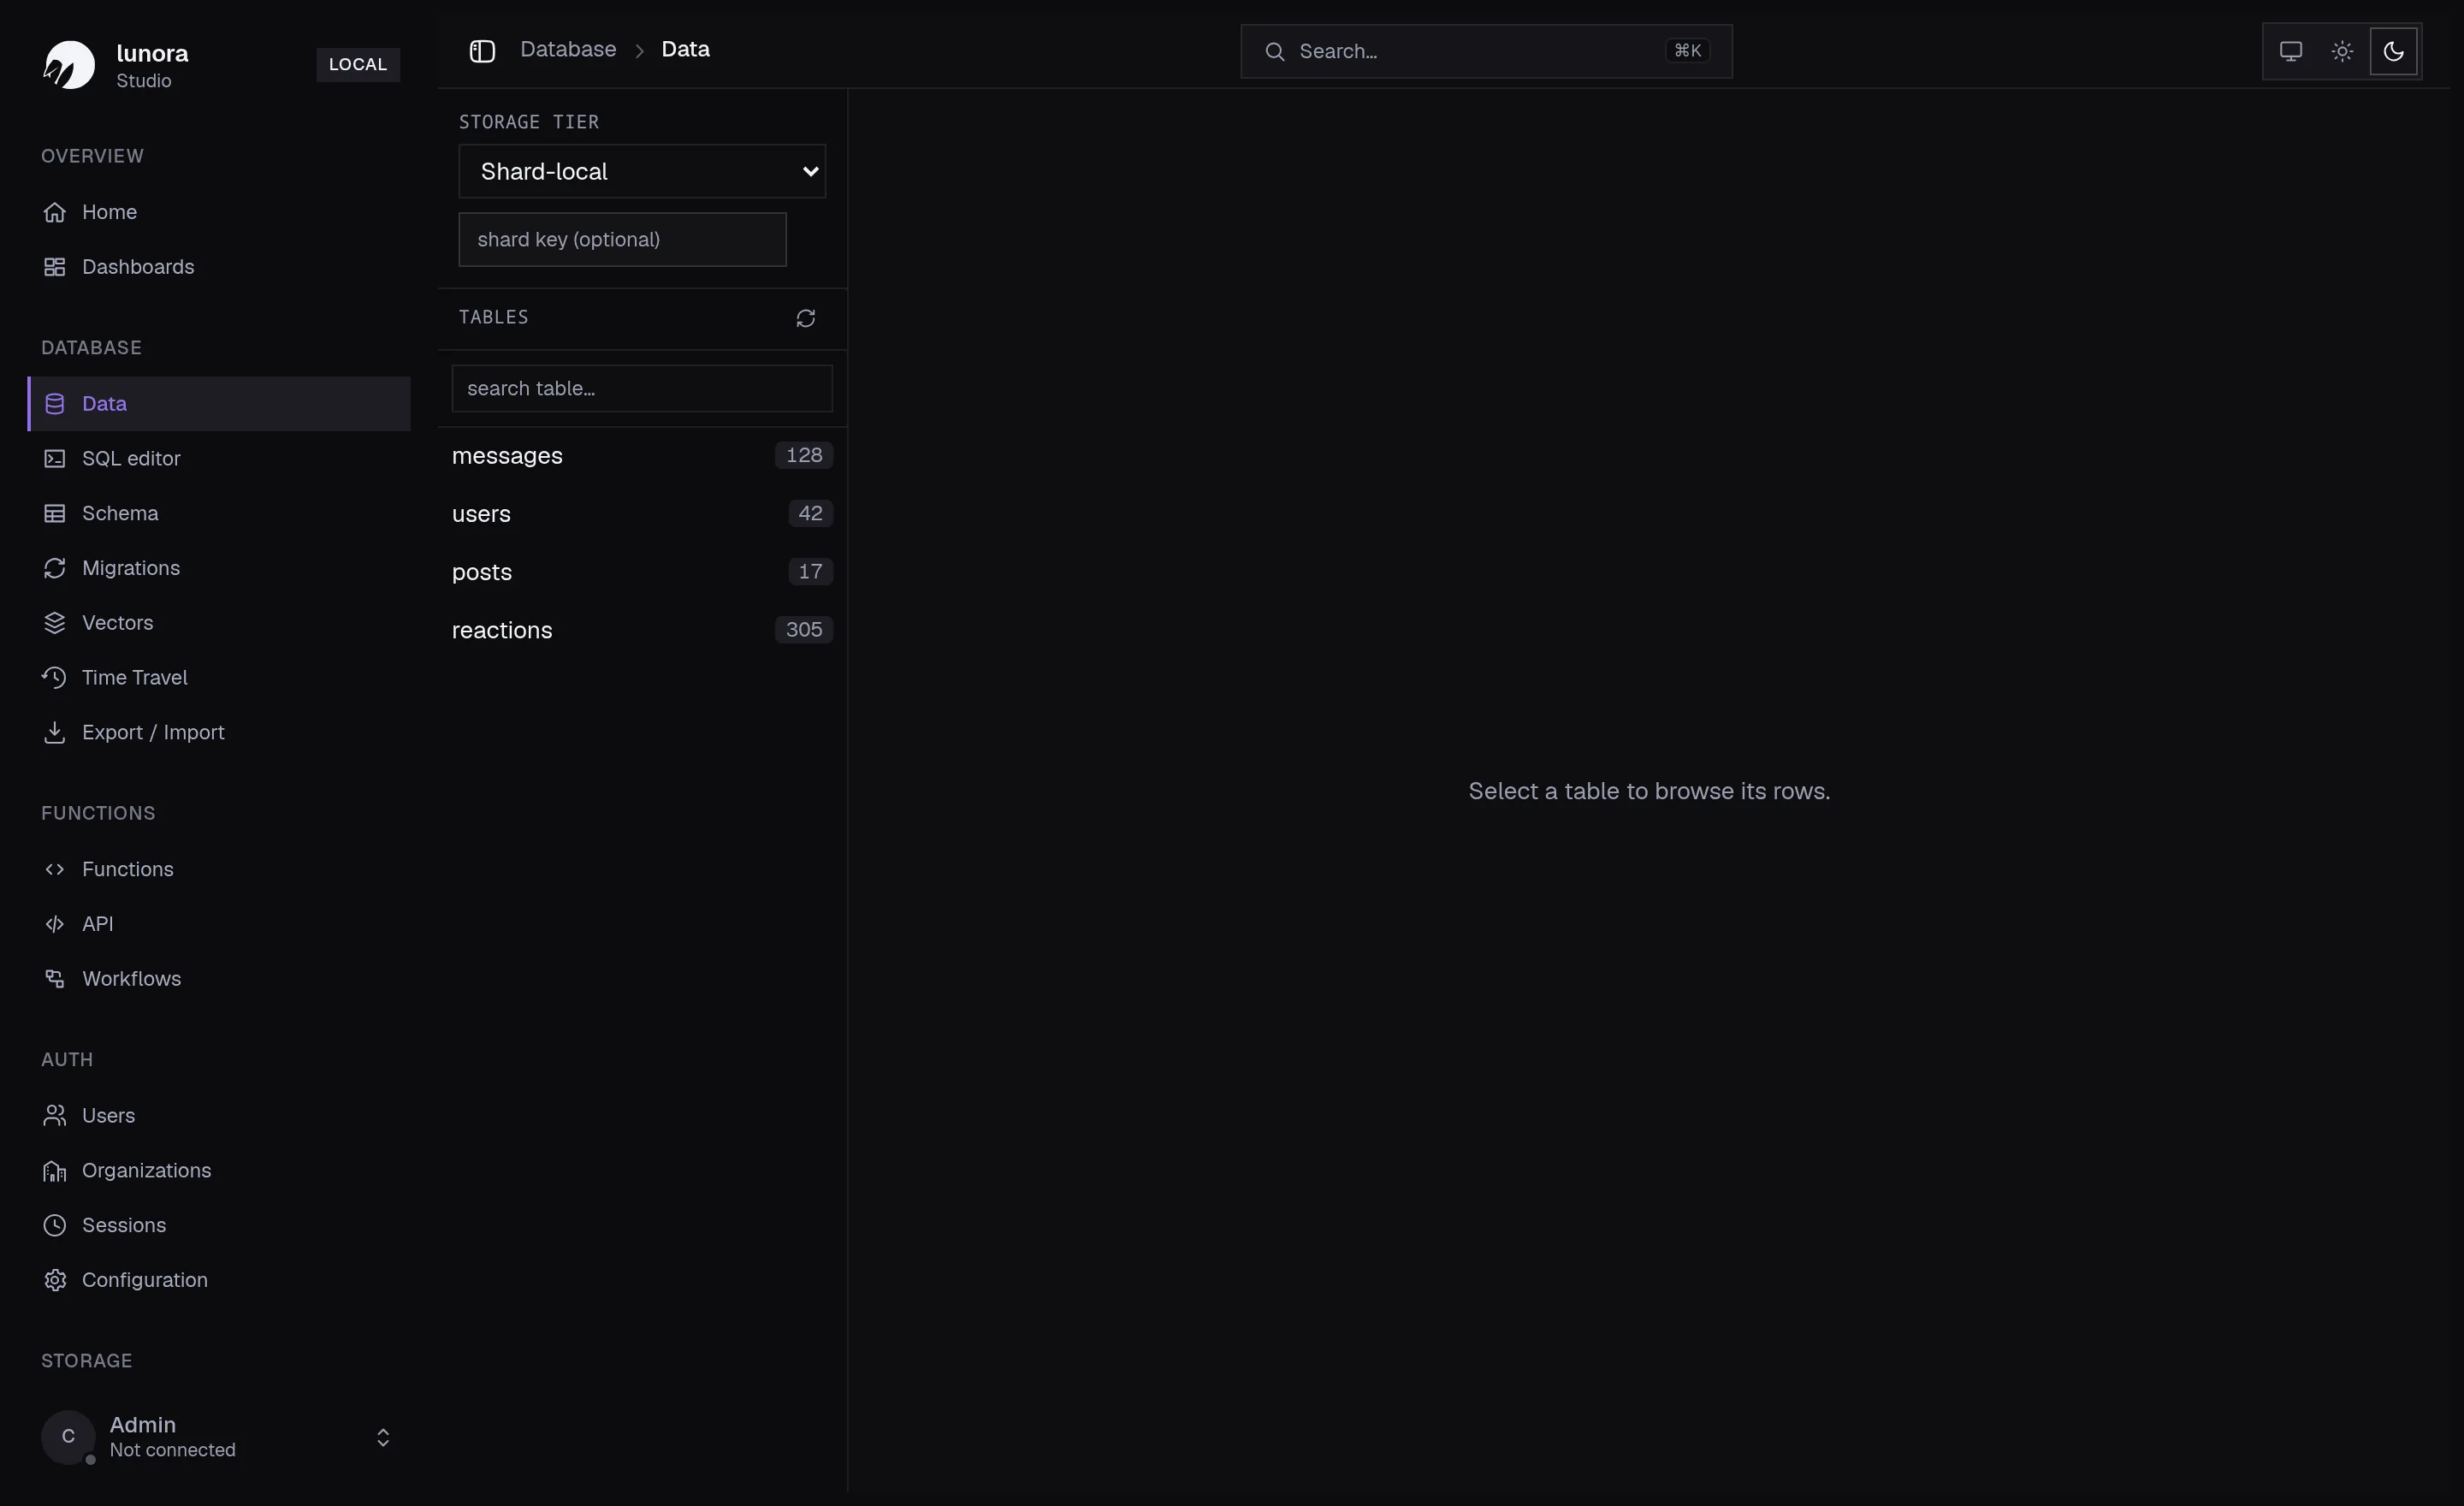Open Auth Users page
The height and width of the screenshot is (1506, 2464).
pyautogui.click(x=219, y=1116)
